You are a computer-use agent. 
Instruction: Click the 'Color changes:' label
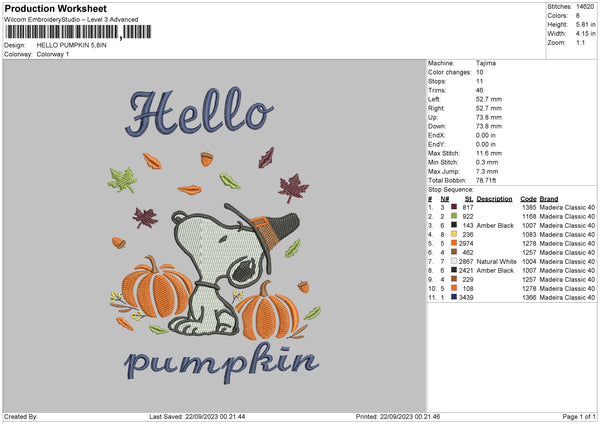tap(450, 72)
